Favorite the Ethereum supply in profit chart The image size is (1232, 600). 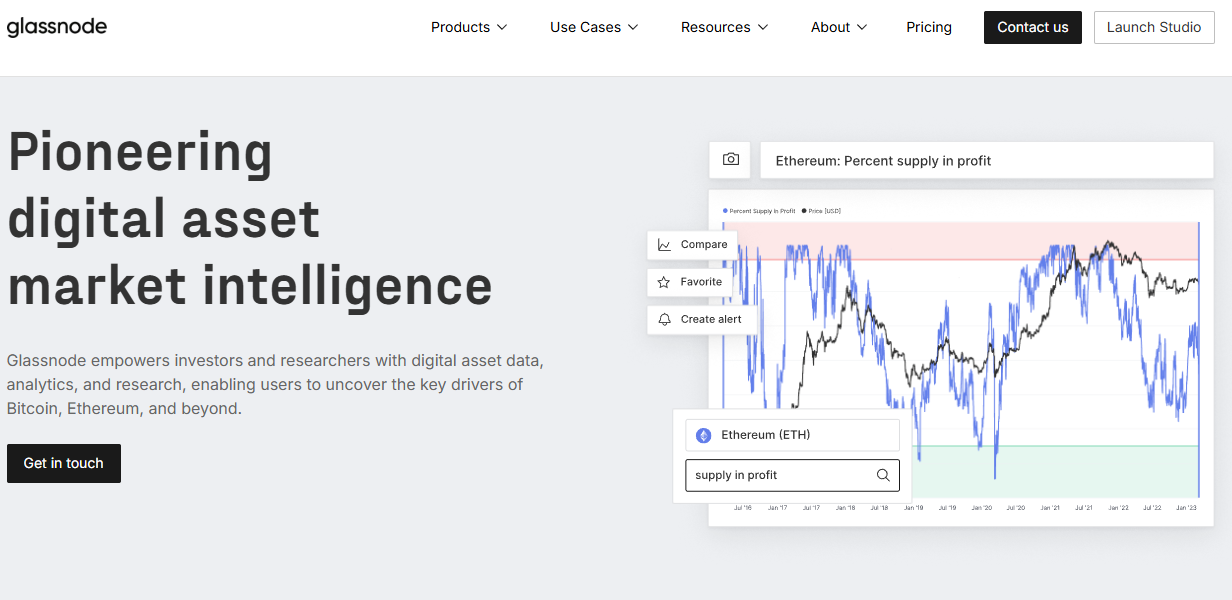(x=689, y=282)
